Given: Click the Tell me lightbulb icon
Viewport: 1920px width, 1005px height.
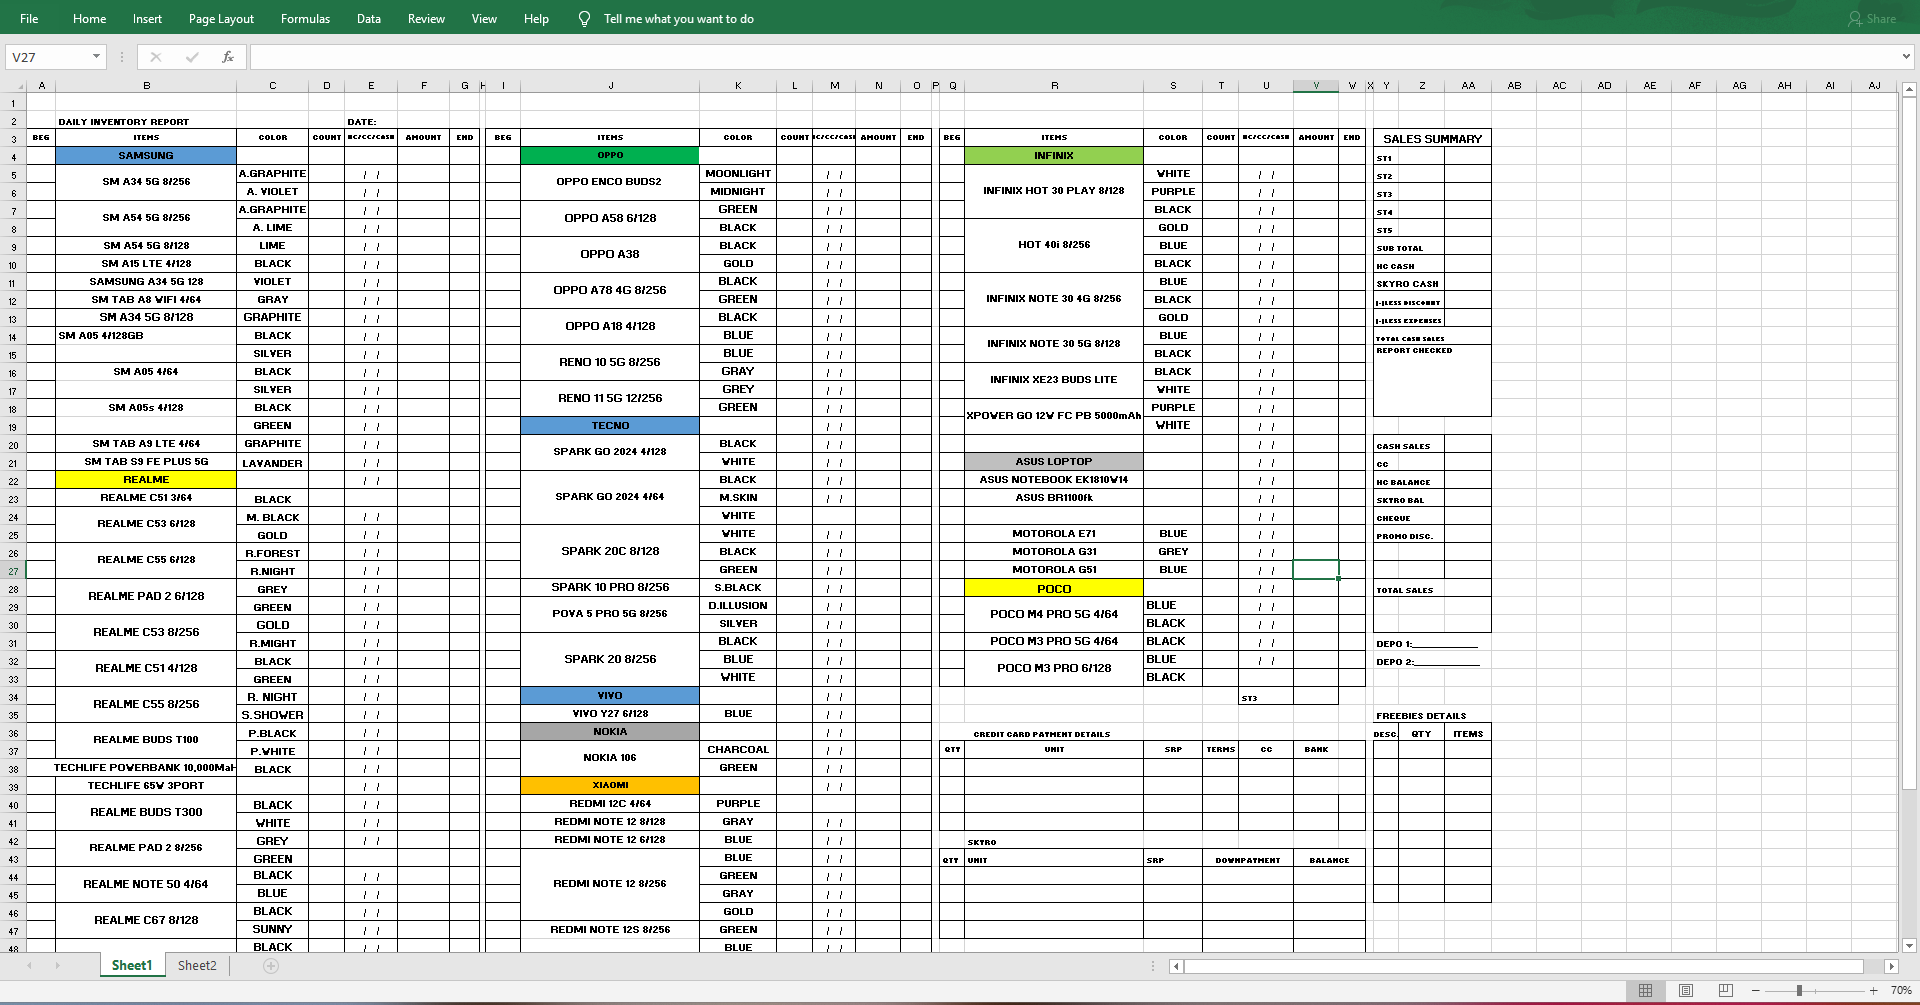Looking at the screenshot, I should (x=585, y=19).
